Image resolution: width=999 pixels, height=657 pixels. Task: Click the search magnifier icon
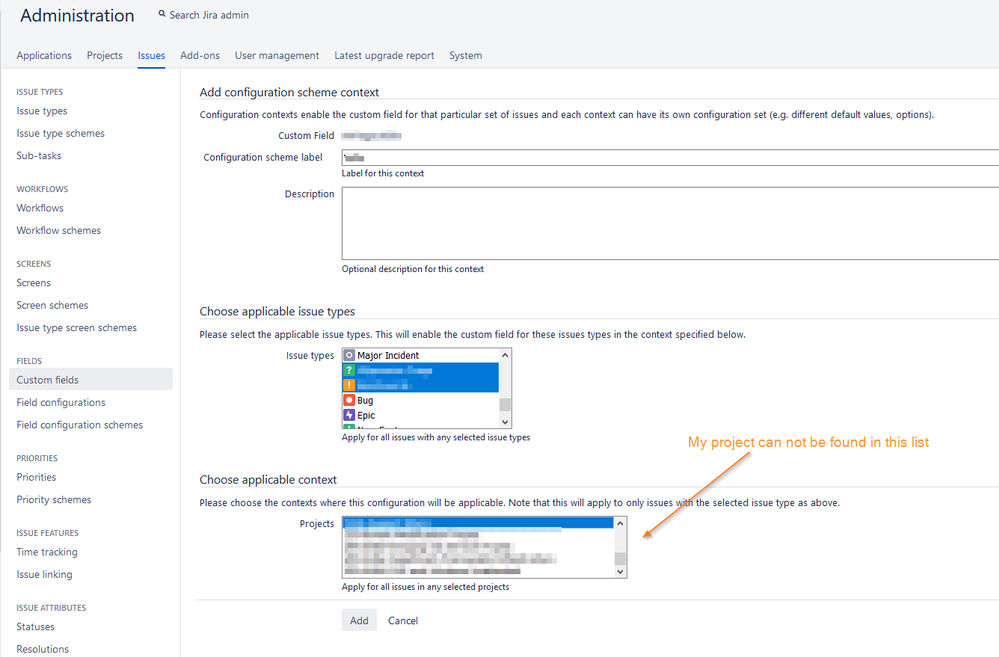tap(162, 13)
